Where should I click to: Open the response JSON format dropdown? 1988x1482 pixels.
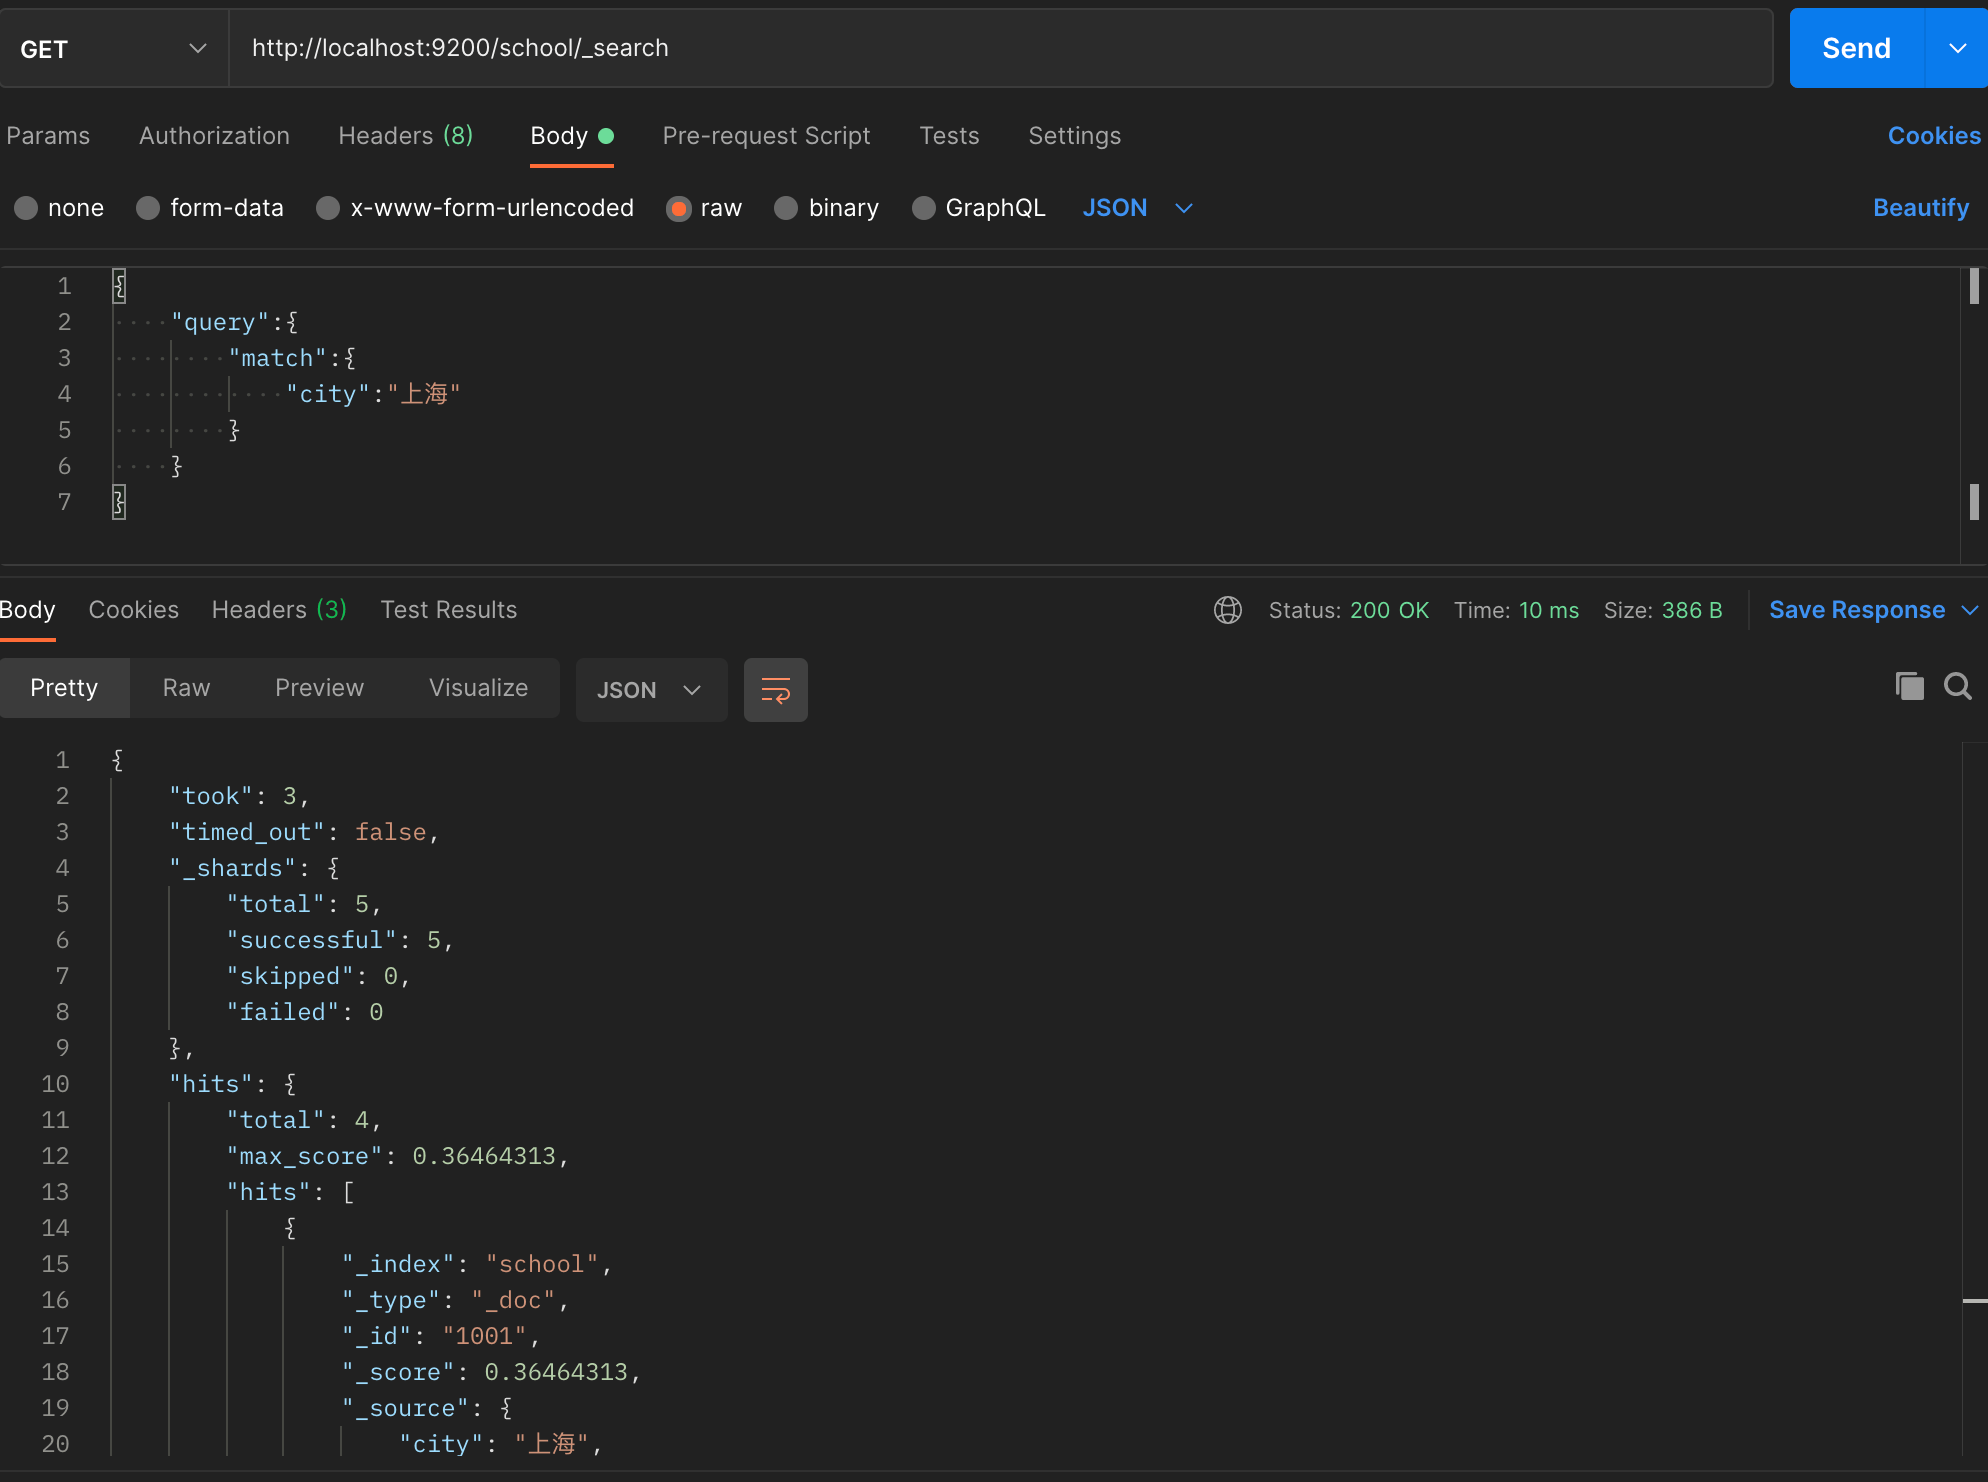(x=651, y=690)
